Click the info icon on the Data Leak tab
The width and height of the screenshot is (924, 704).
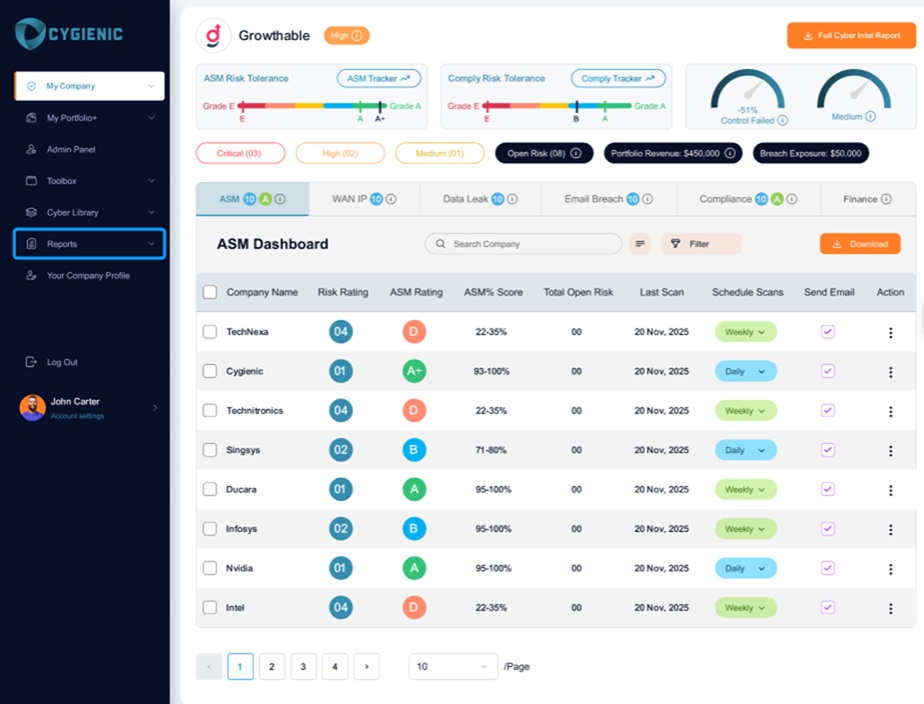pyautogui.click(x=512, y=199)
